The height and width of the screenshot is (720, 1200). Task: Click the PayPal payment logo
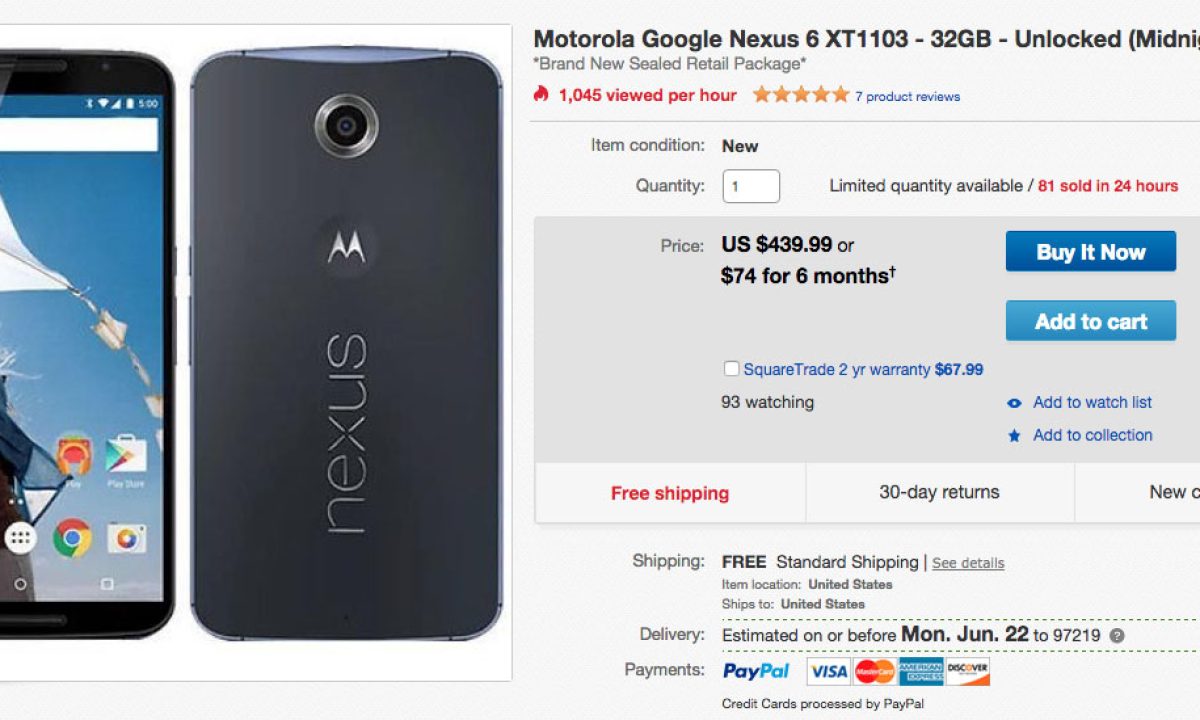[756, 671]
